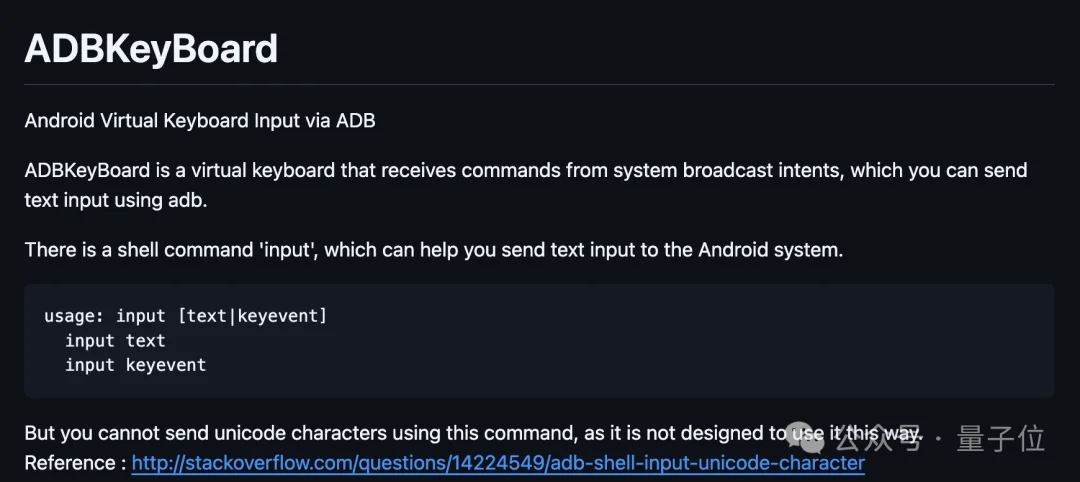Click the 'input text' code line

click(115, 341)
